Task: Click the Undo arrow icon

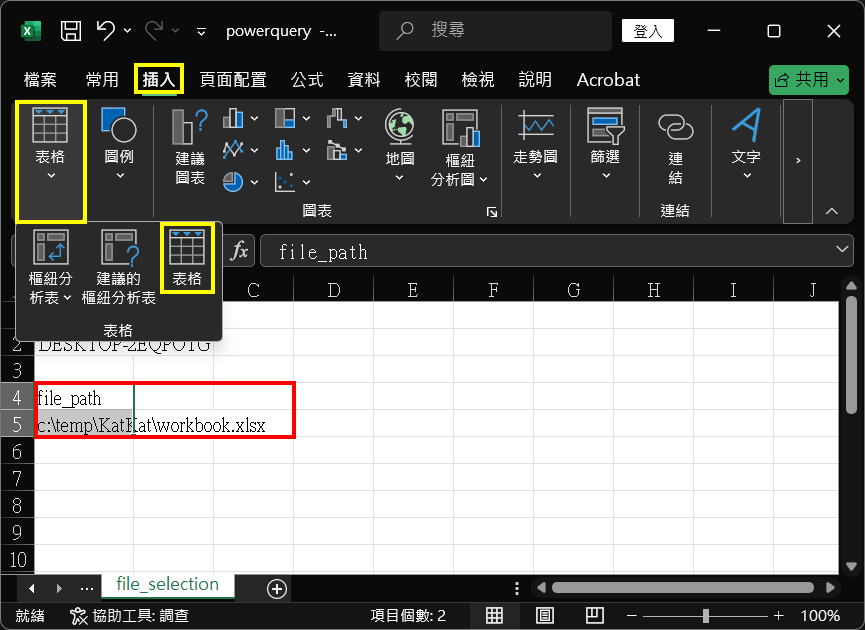Action: [105, 31]
